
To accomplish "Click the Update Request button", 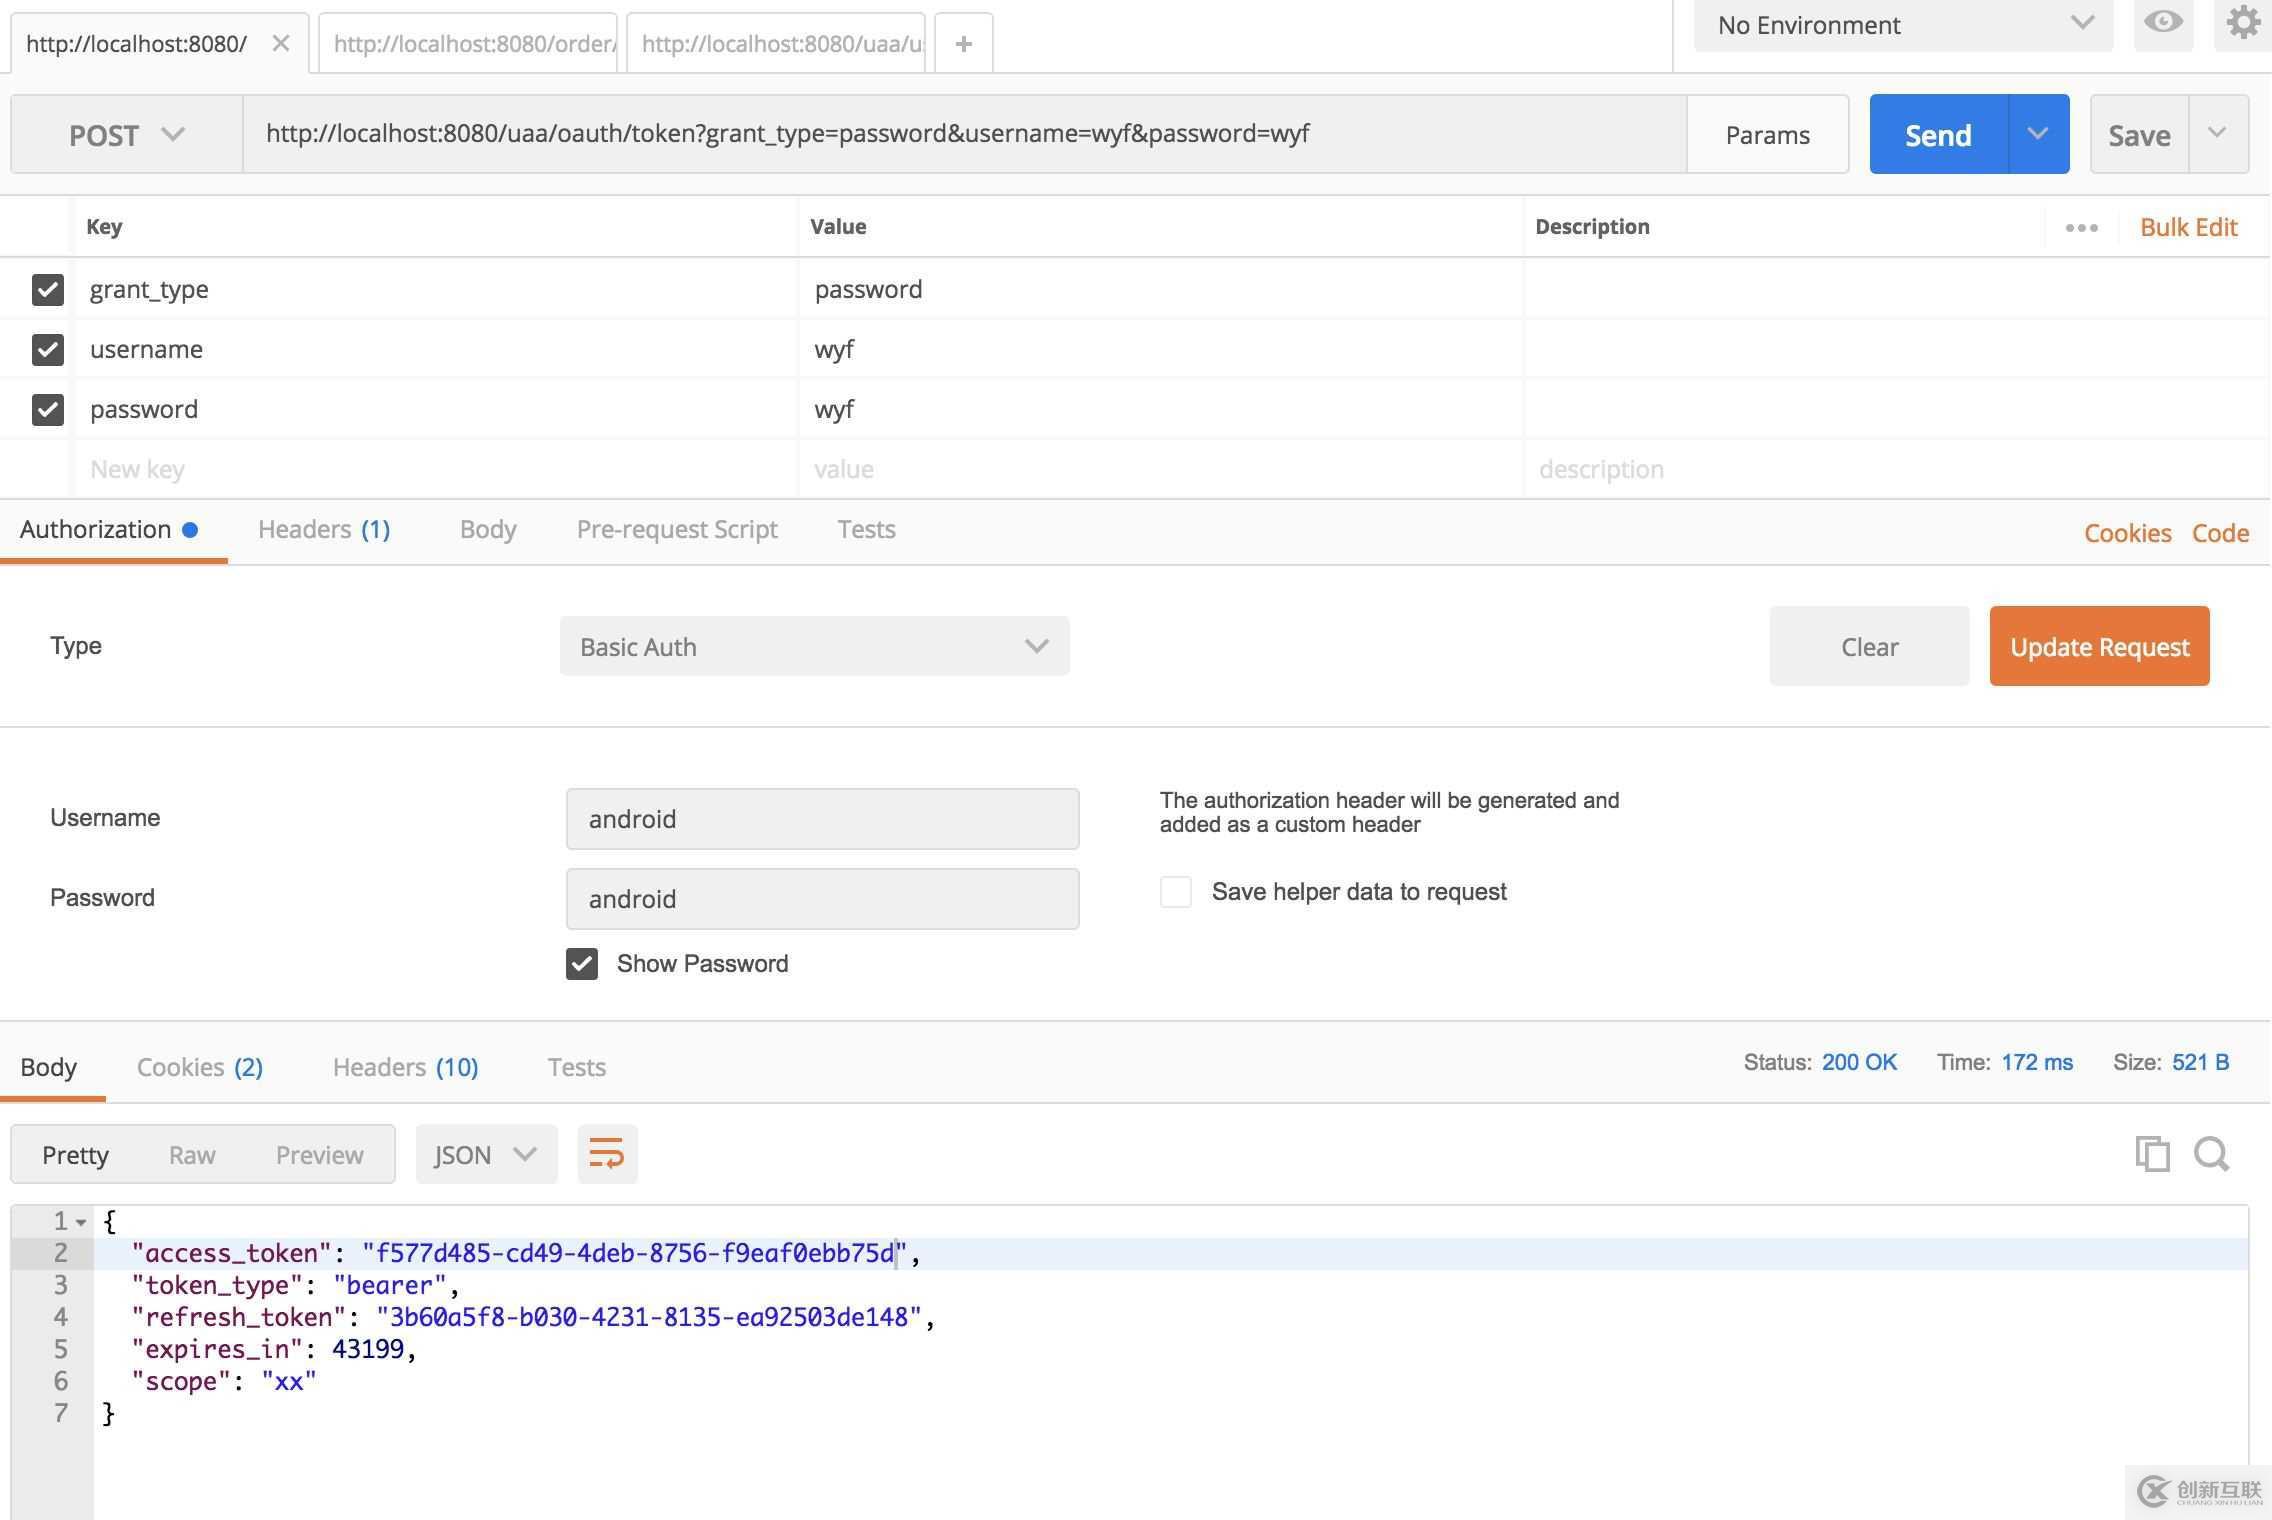I will point(2099,645).
